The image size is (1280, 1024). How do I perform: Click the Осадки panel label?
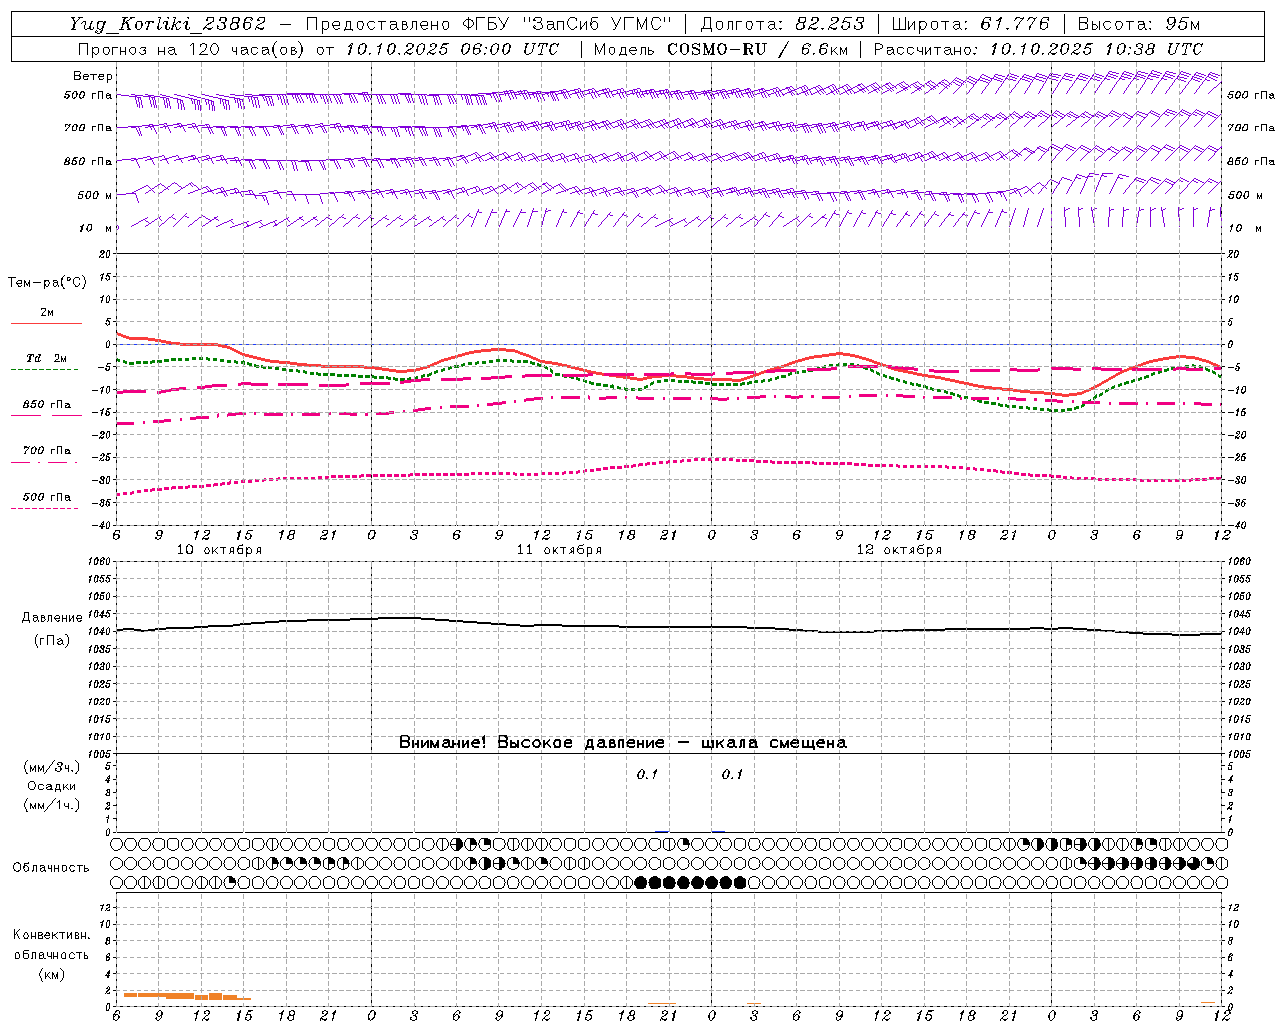tap(52, 786)
